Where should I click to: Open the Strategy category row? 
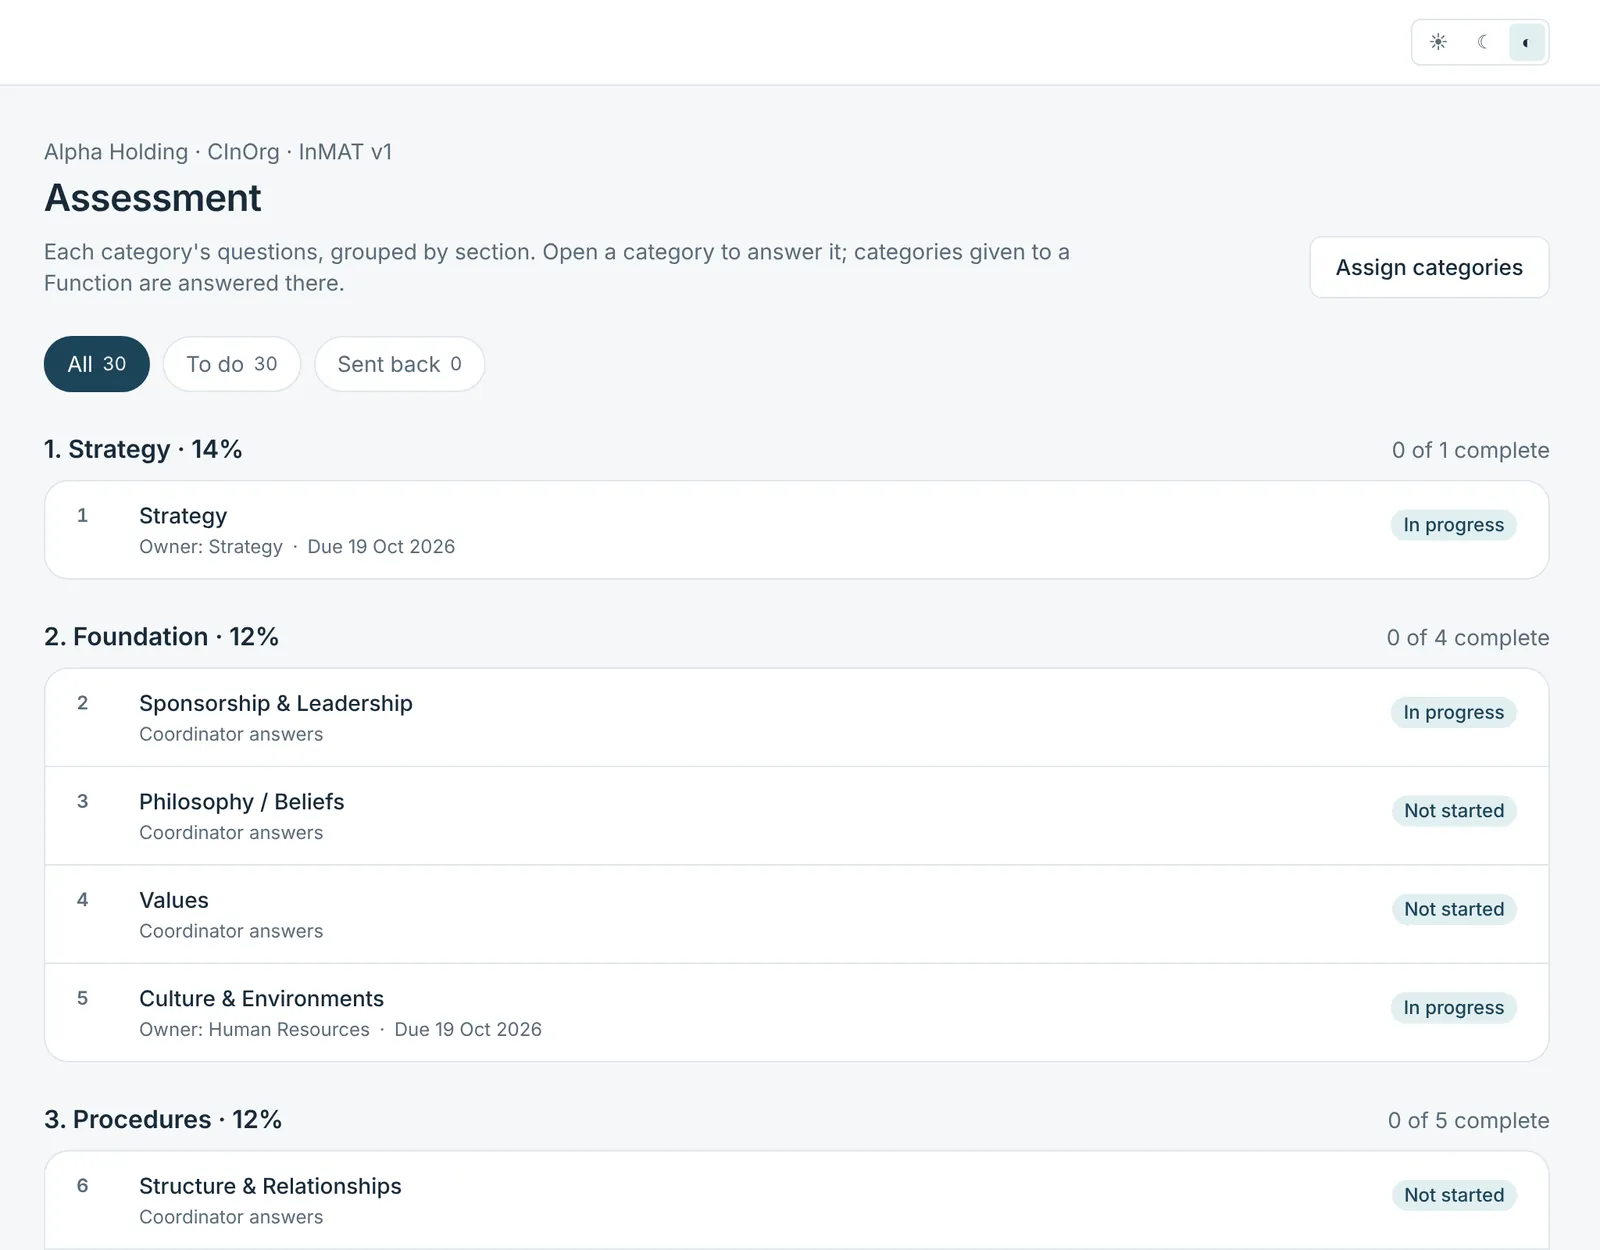pos(796,530)
